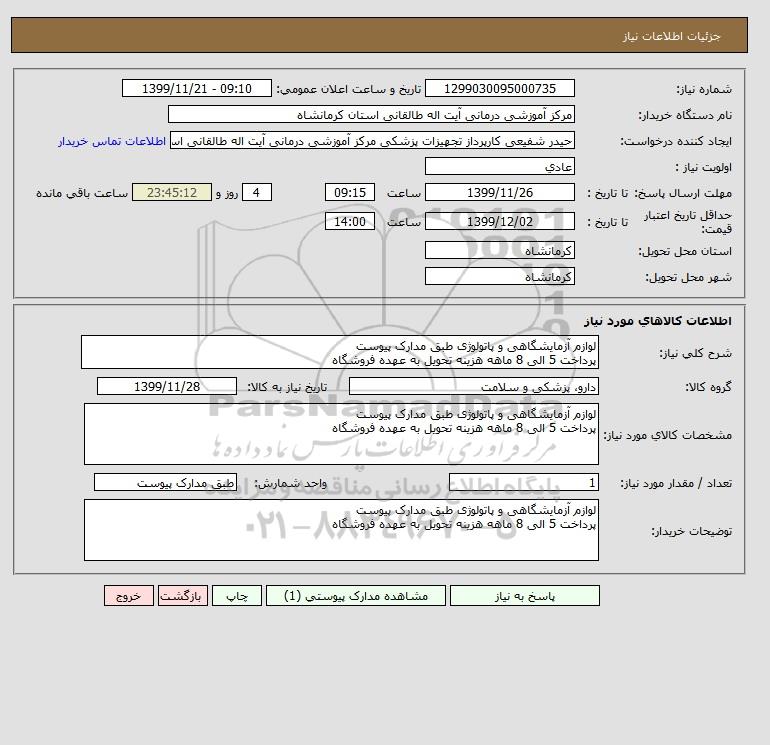Click the اطلاعات کالاهای مورد نیاز section heading
Viewport: 770px width, 745px height.
pos(658,321)
